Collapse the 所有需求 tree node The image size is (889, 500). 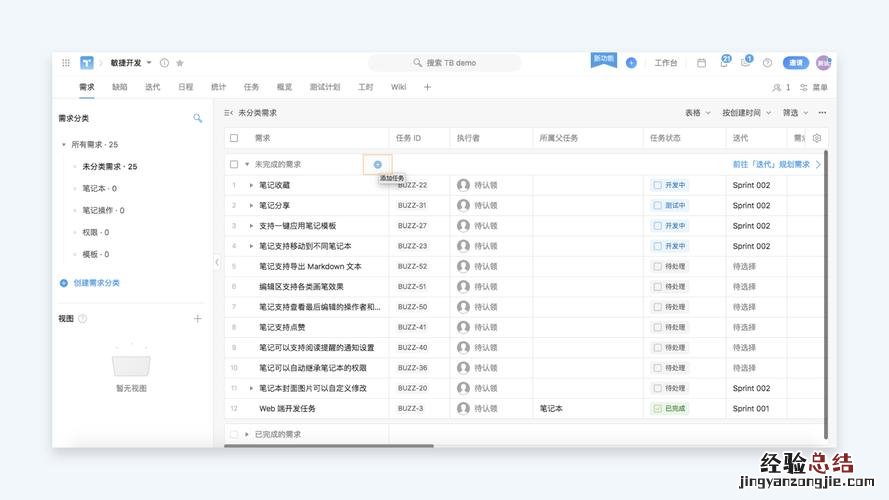(64, 145)
